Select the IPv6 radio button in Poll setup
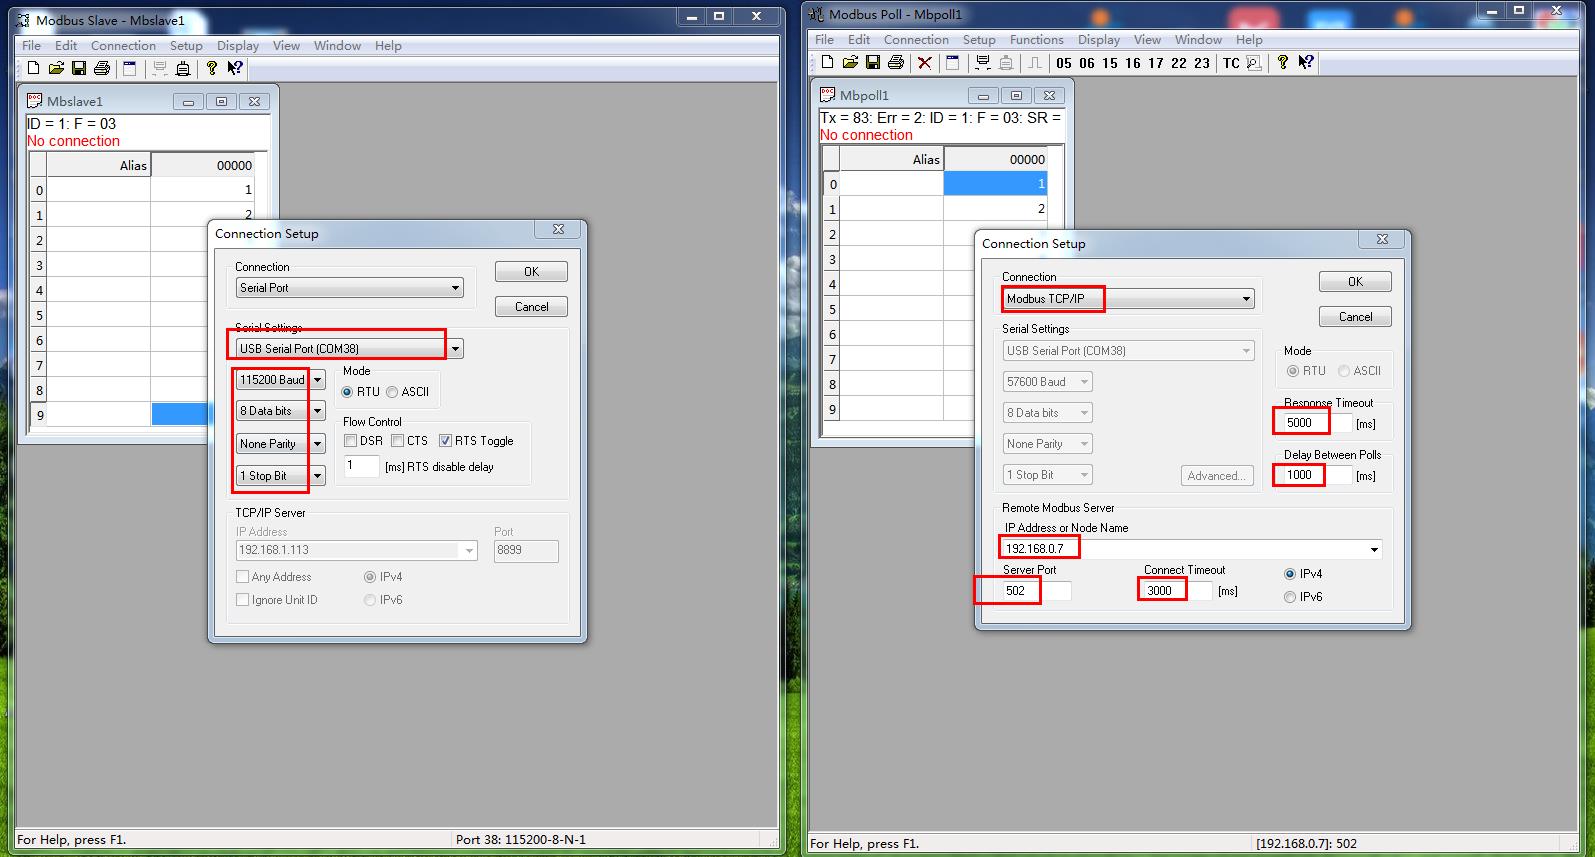Image resolution: width=1595 pixels, height=857 pixels. [1290, 597]
